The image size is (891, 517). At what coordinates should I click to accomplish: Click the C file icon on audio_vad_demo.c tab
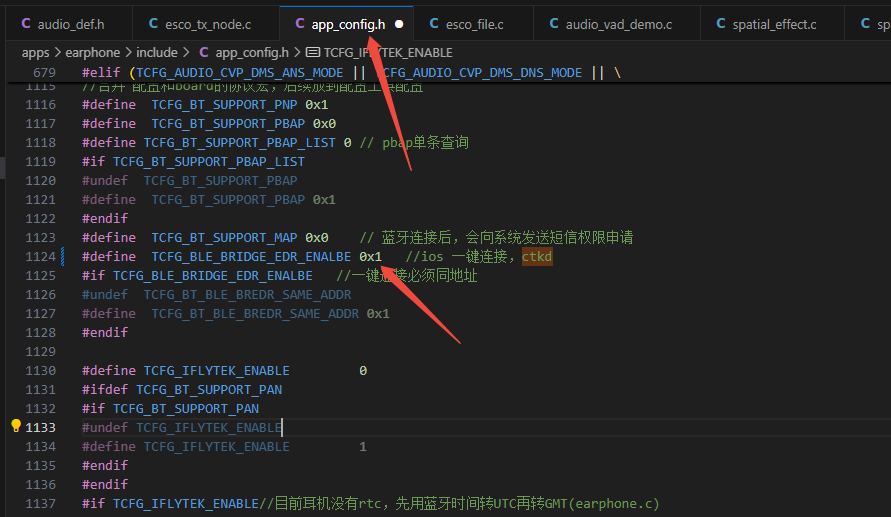point(554,23)
